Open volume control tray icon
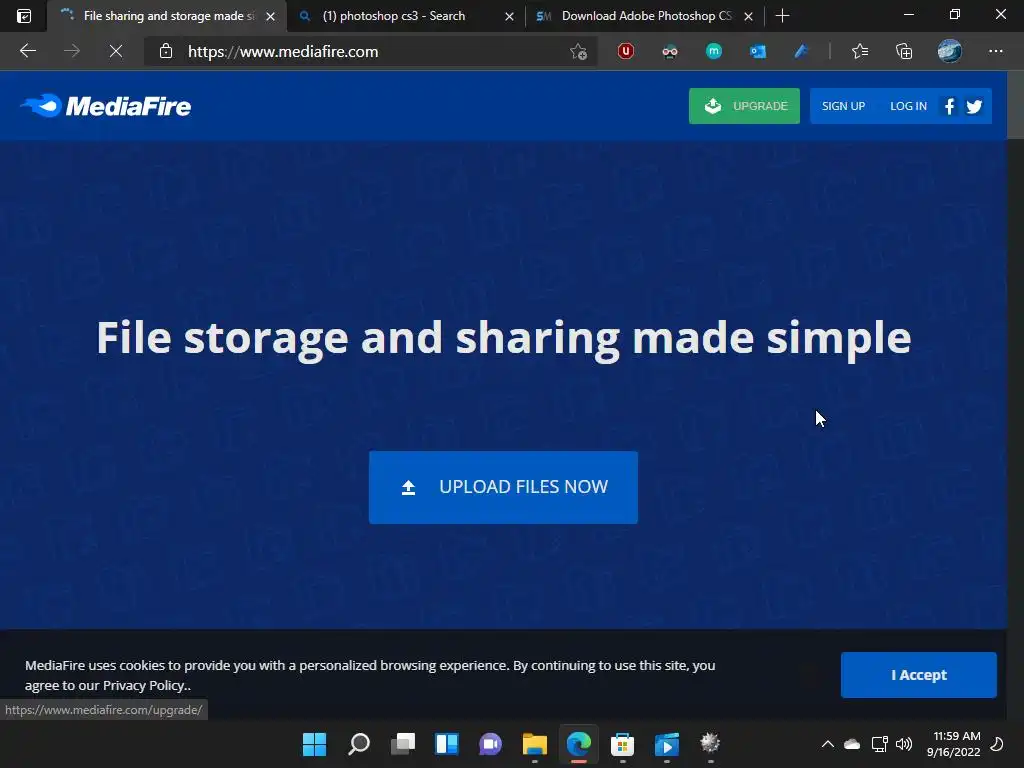This screenshot has width=1024, height=768. tap(904, 744)
